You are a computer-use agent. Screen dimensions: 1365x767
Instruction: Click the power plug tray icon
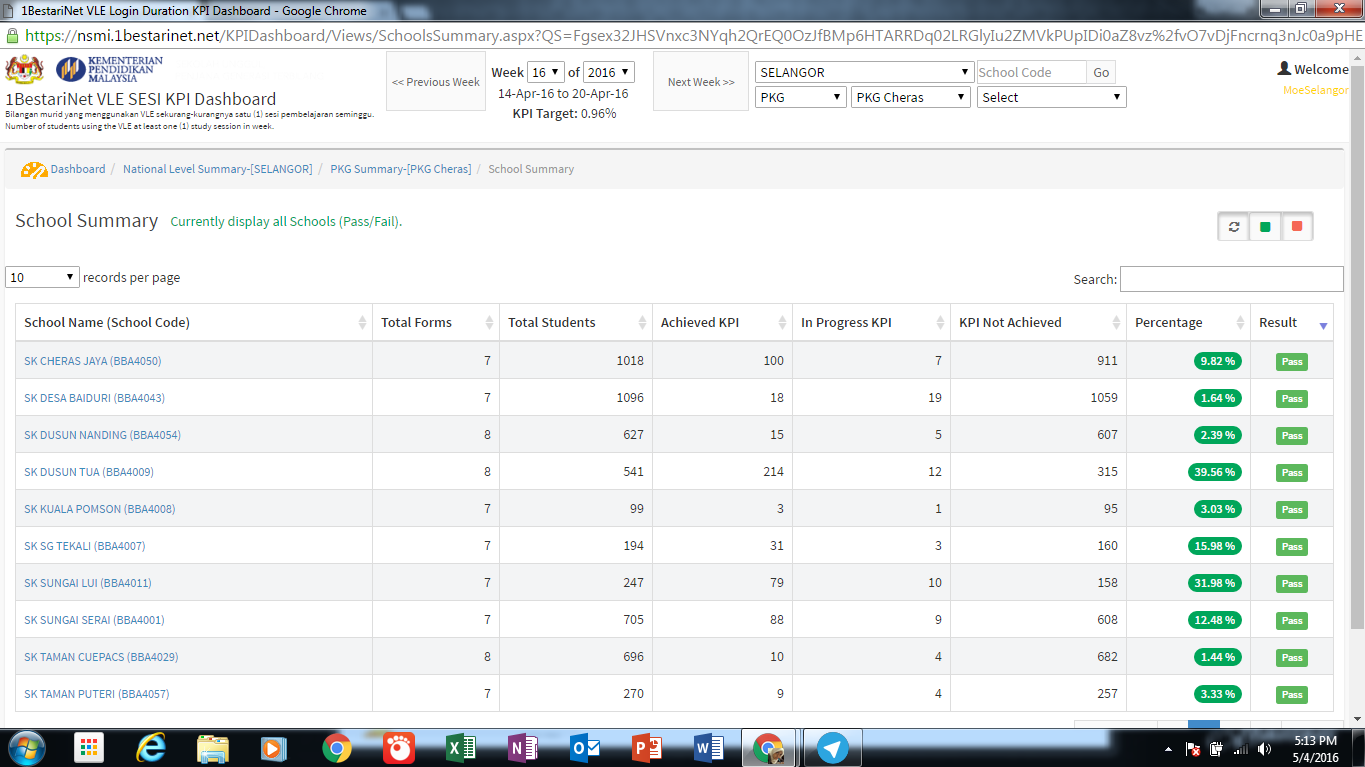coord(1217,749)
